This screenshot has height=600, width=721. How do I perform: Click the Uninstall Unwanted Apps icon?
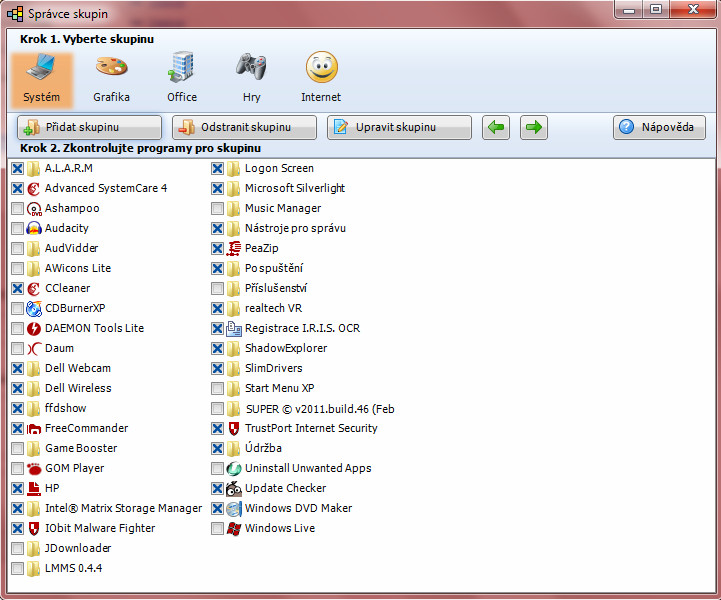point(234,469)
